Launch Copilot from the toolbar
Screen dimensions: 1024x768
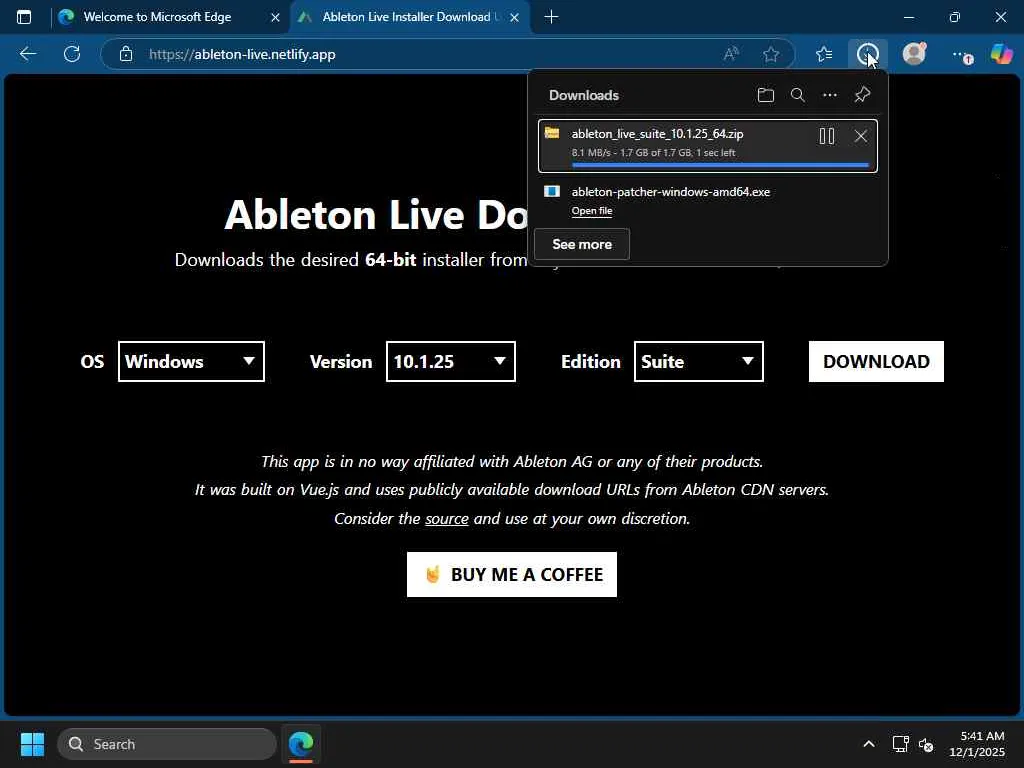[x=1001, y=54]
